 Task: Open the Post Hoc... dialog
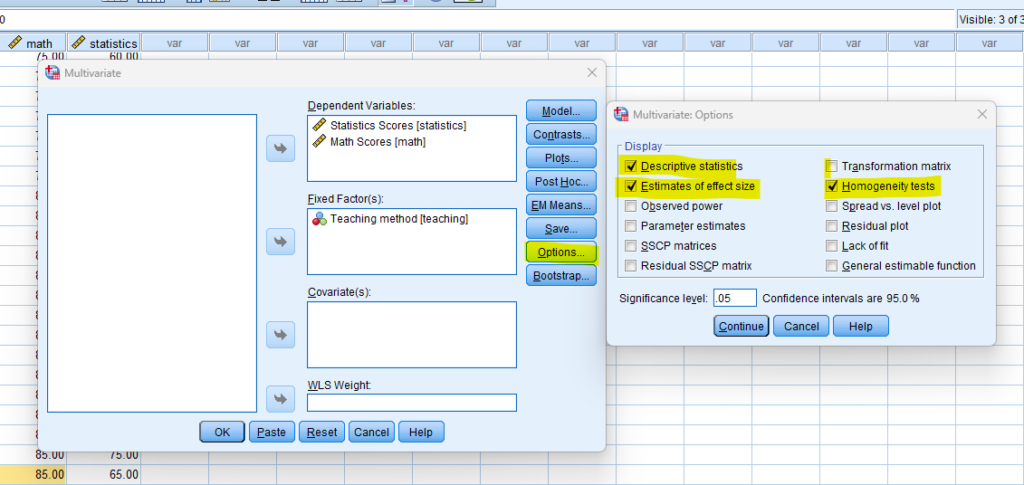[x=561, y=181]
